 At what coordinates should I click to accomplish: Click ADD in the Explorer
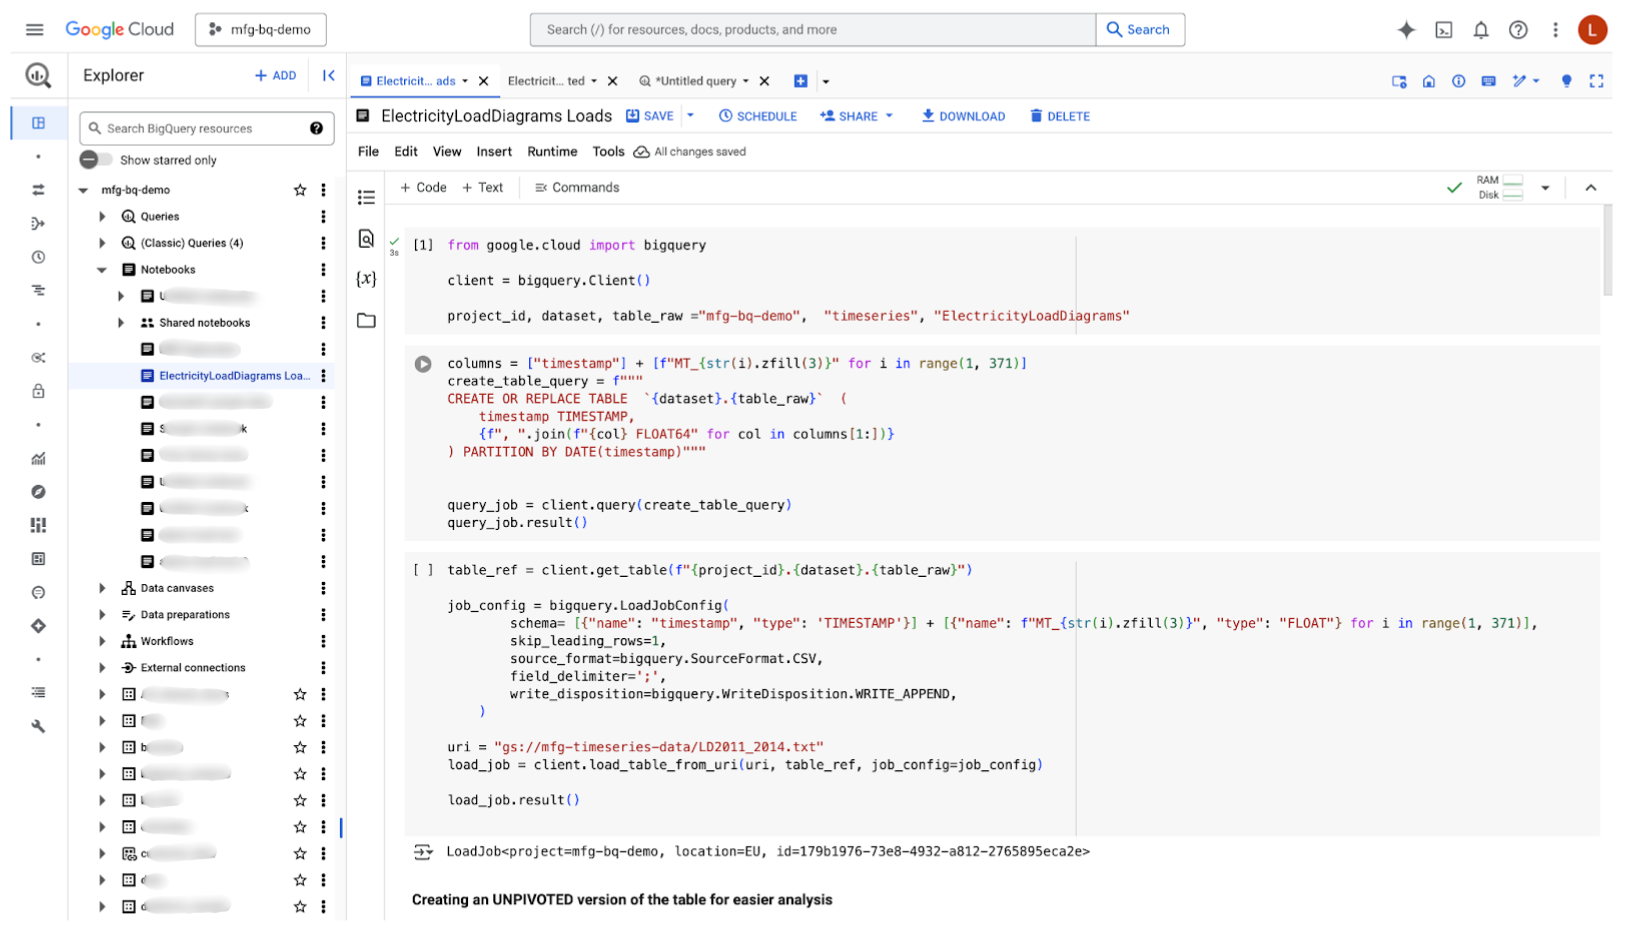click(x=275, y=75)
